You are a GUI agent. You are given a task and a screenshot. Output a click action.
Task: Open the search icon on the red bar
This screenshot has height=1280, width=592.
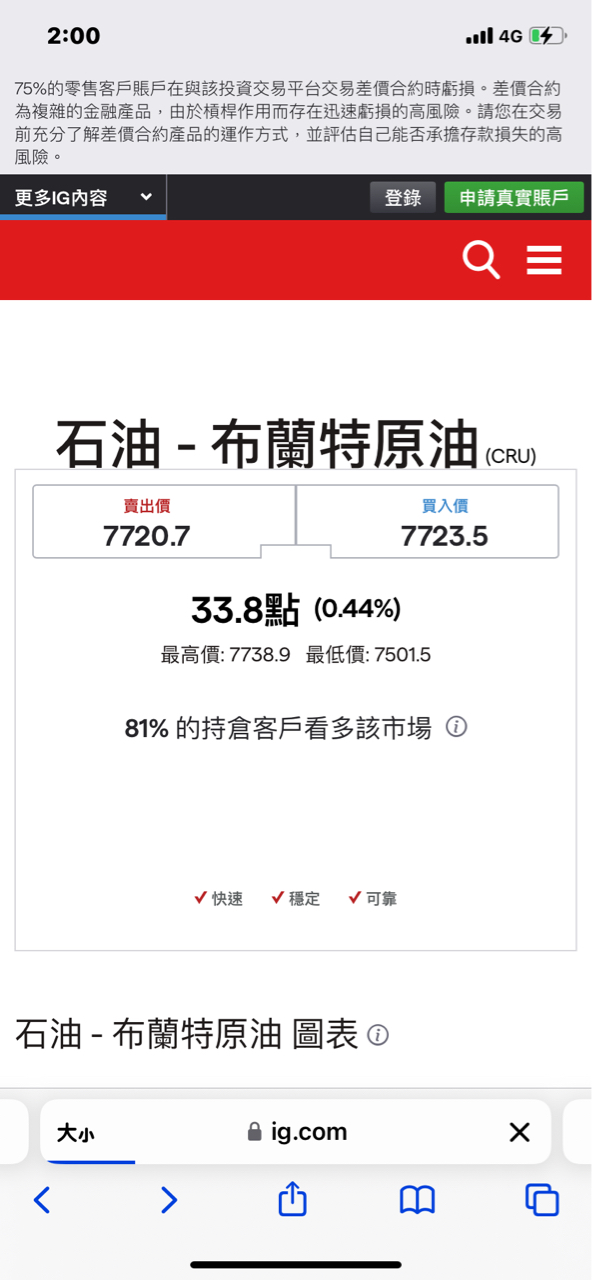[481, 260]
